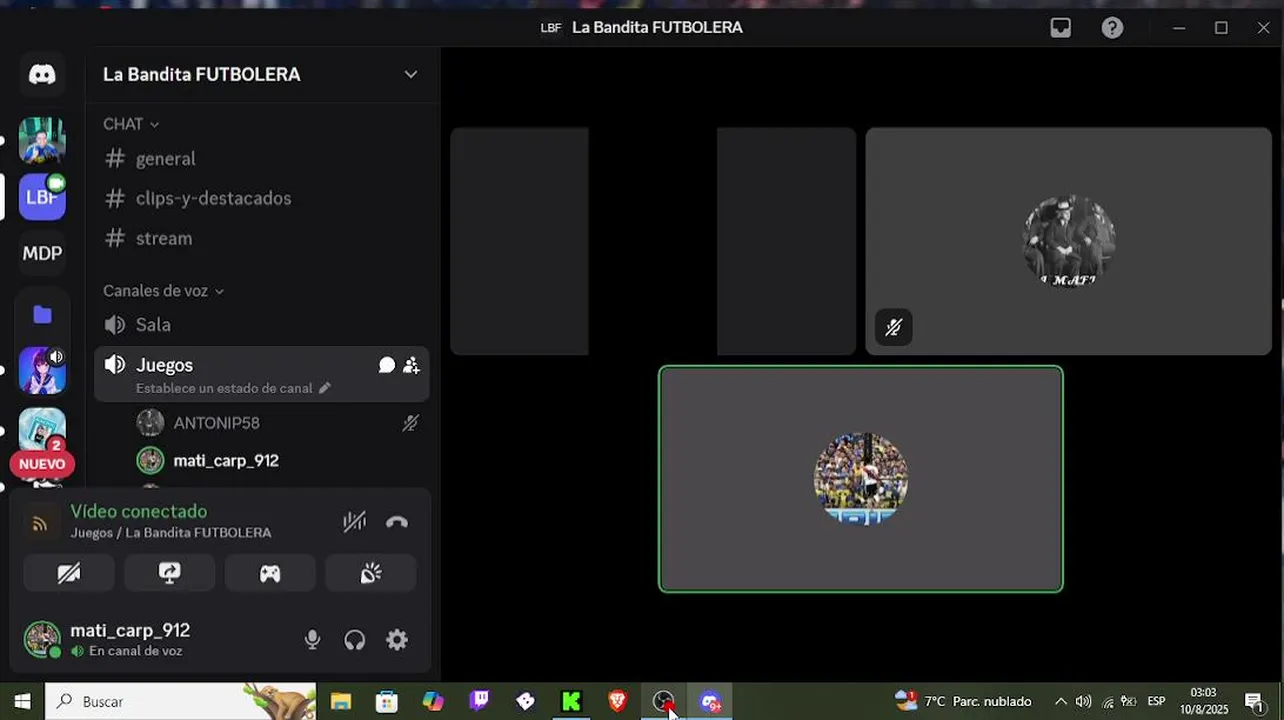1284x720 pixels.
Task: Start an activity with the gamepad button
Action: point(270,573)
